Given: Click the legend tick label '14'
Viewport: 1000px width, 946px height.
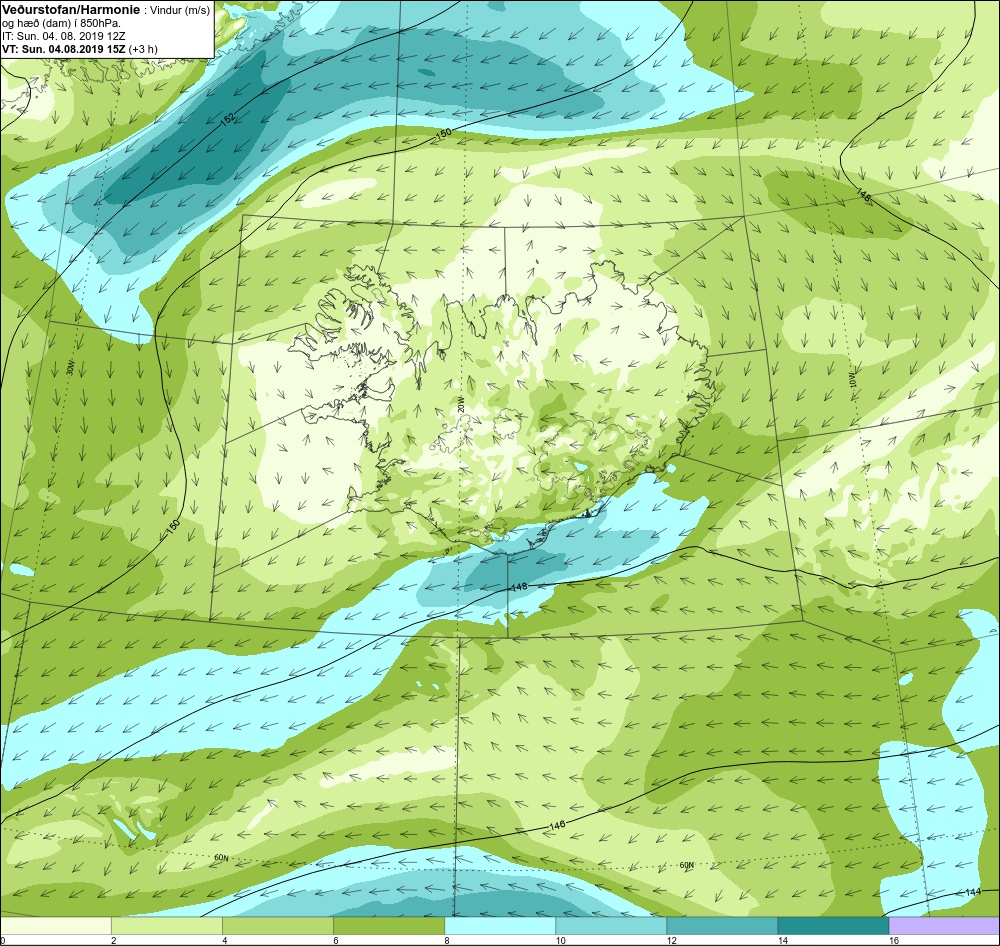Looking at the screenshot, I should point(782,940).
